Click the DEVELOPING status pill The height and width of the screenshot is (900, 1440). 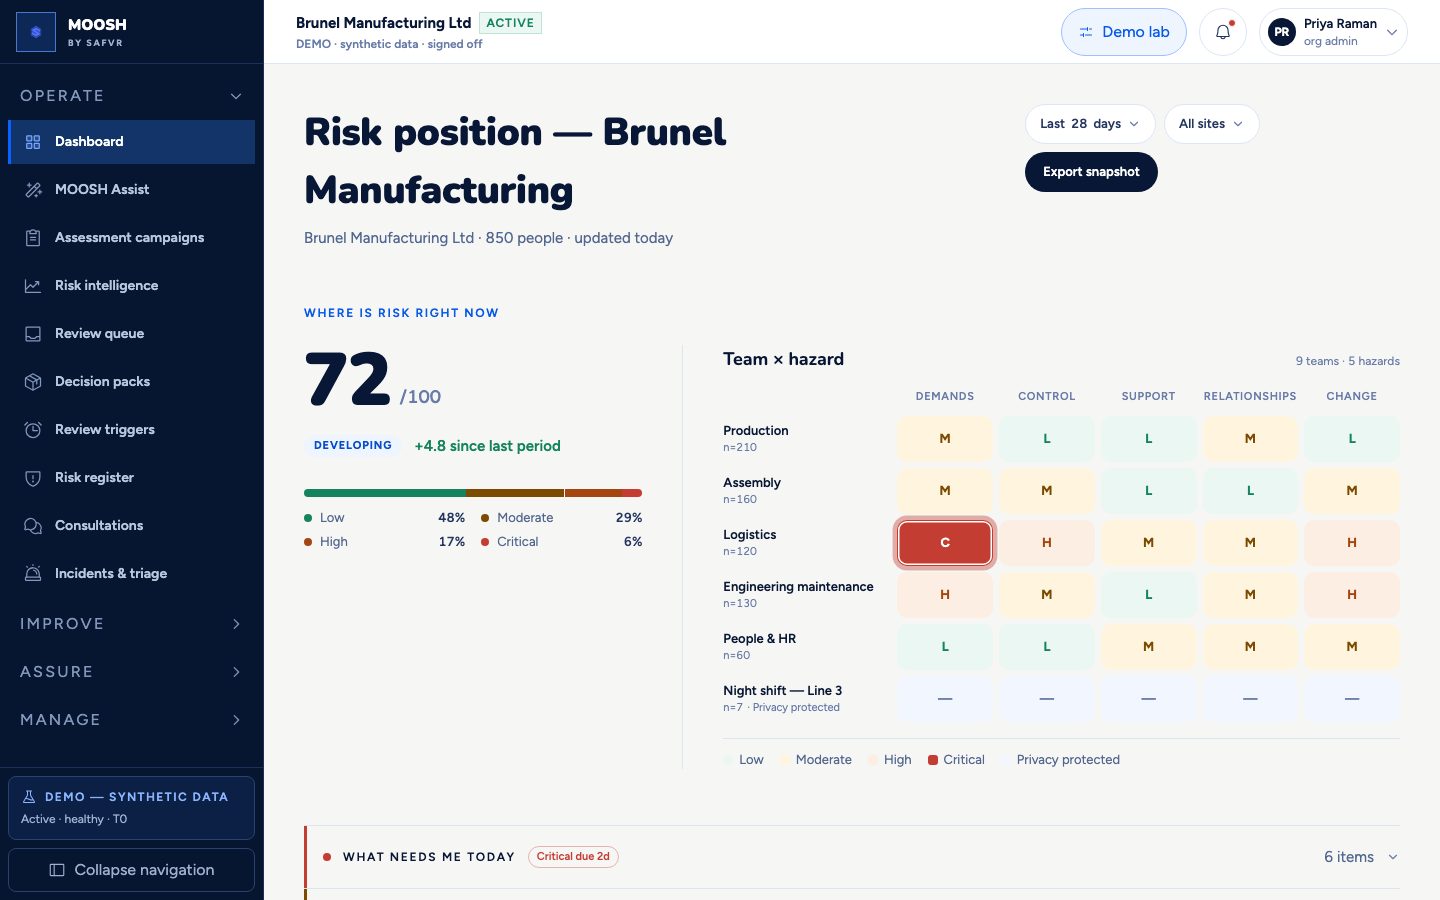[x=353, y=446]
